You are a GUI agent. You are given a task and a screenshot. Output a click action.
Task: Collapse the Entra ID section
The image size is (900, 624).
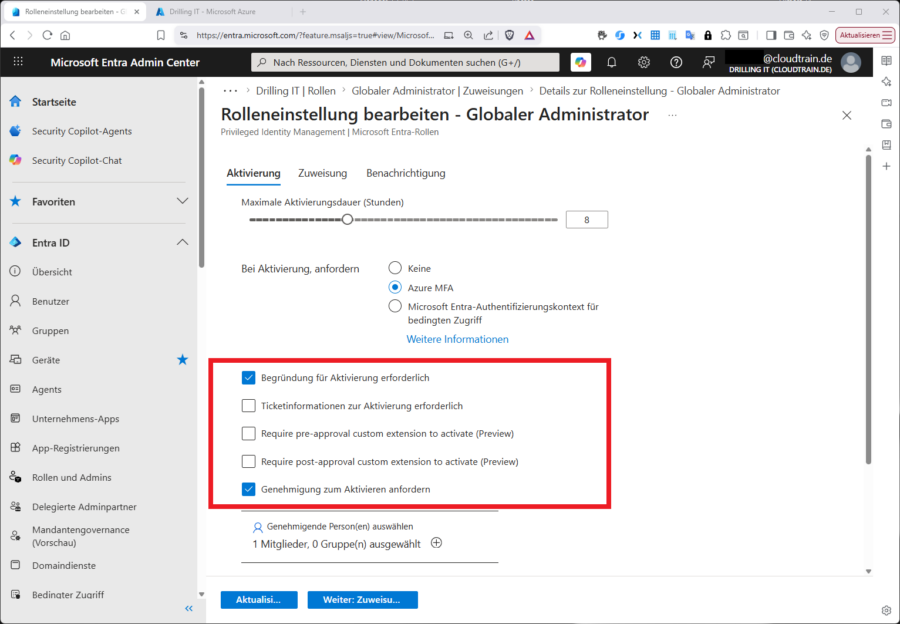(x=182, y=242)
